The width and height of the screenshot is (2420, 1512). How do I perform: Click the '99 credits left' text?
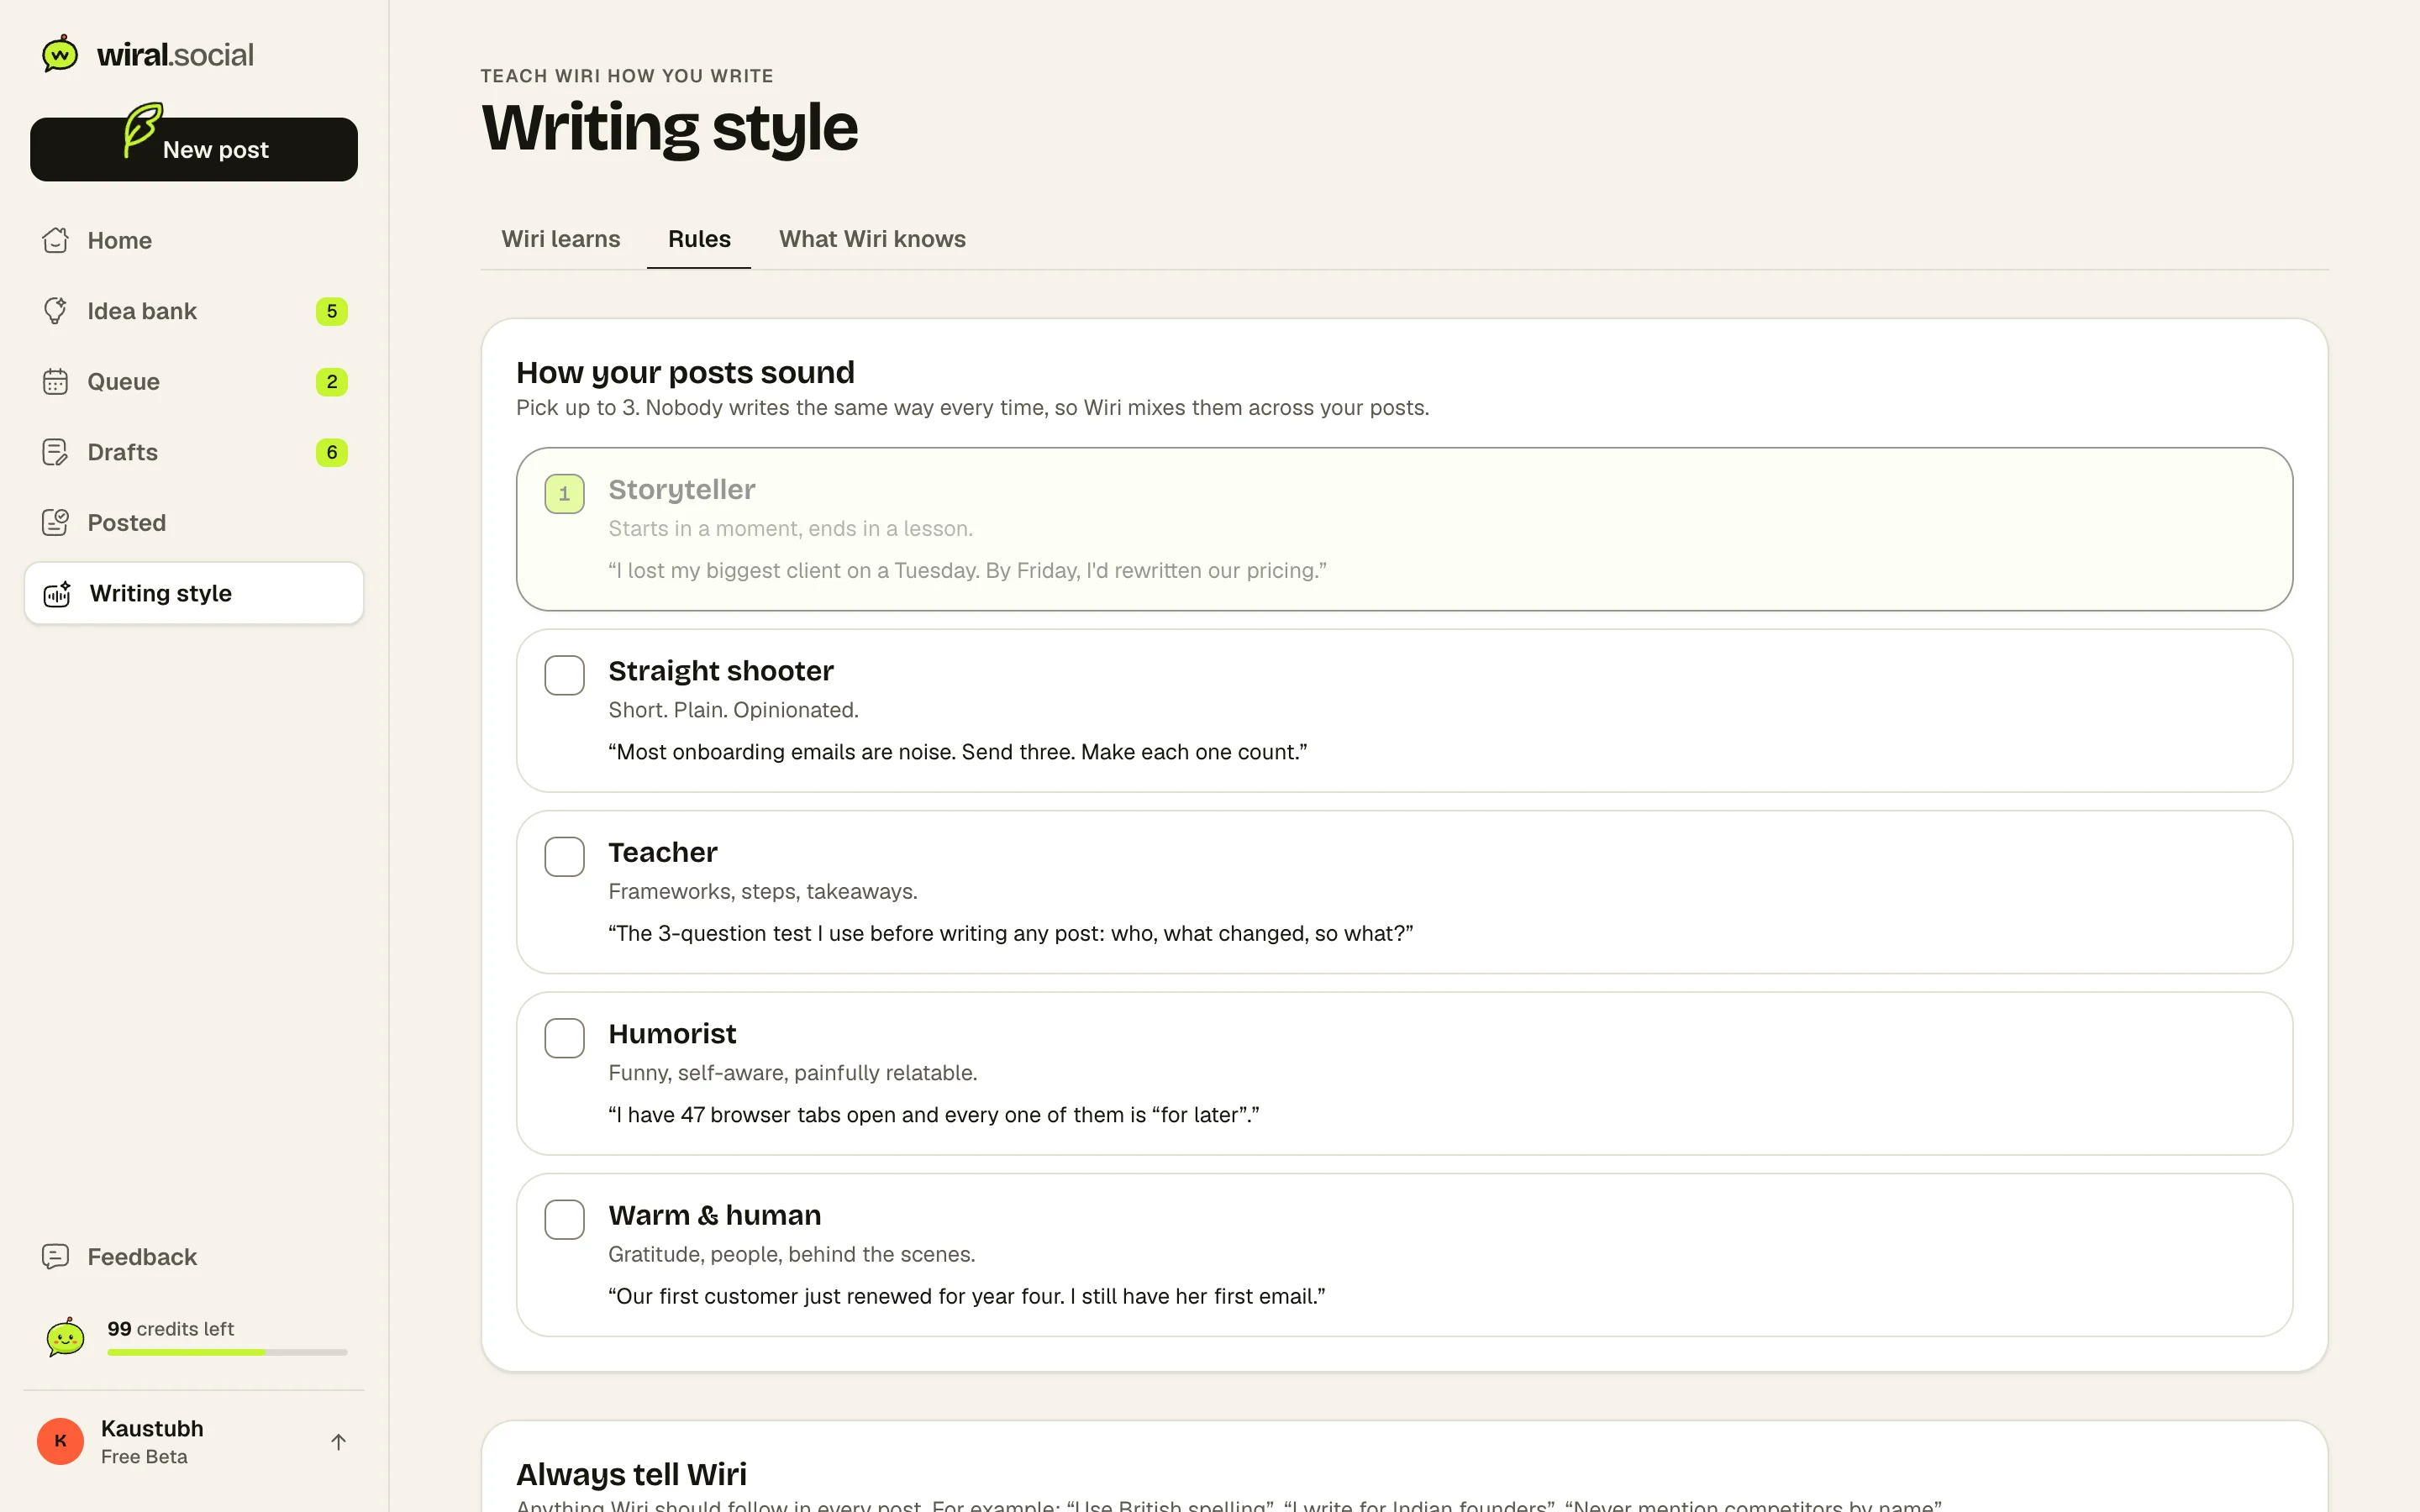[171, 1328]
